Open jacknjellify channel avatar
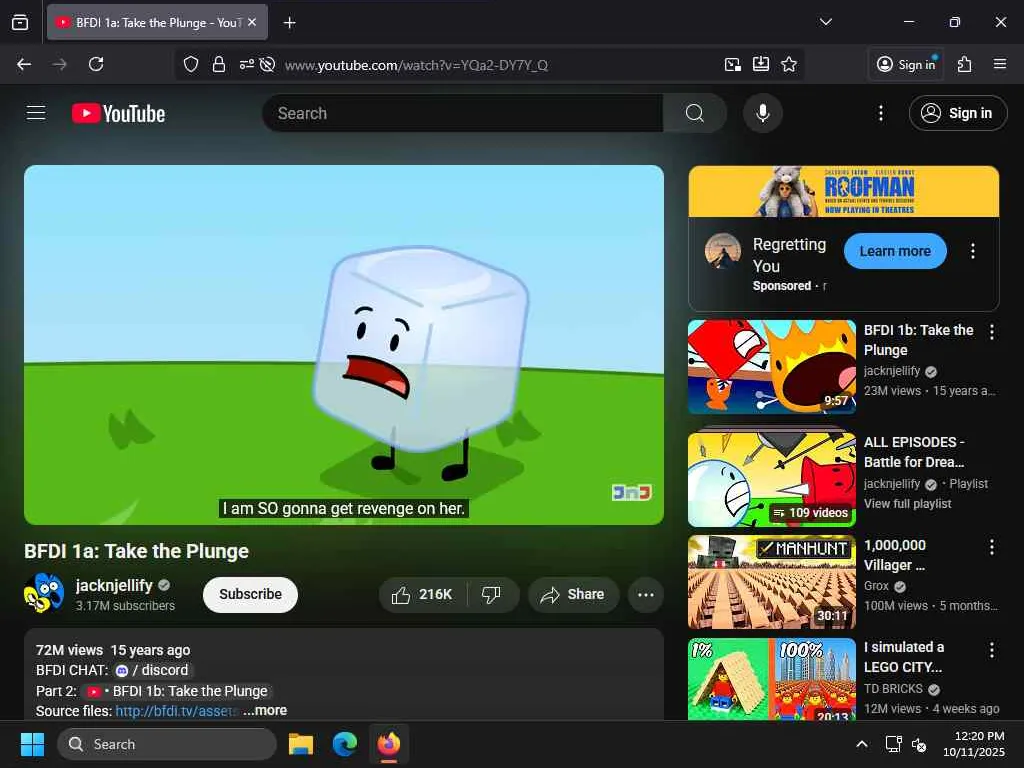 pyautogui.click(x=44, y=593)
